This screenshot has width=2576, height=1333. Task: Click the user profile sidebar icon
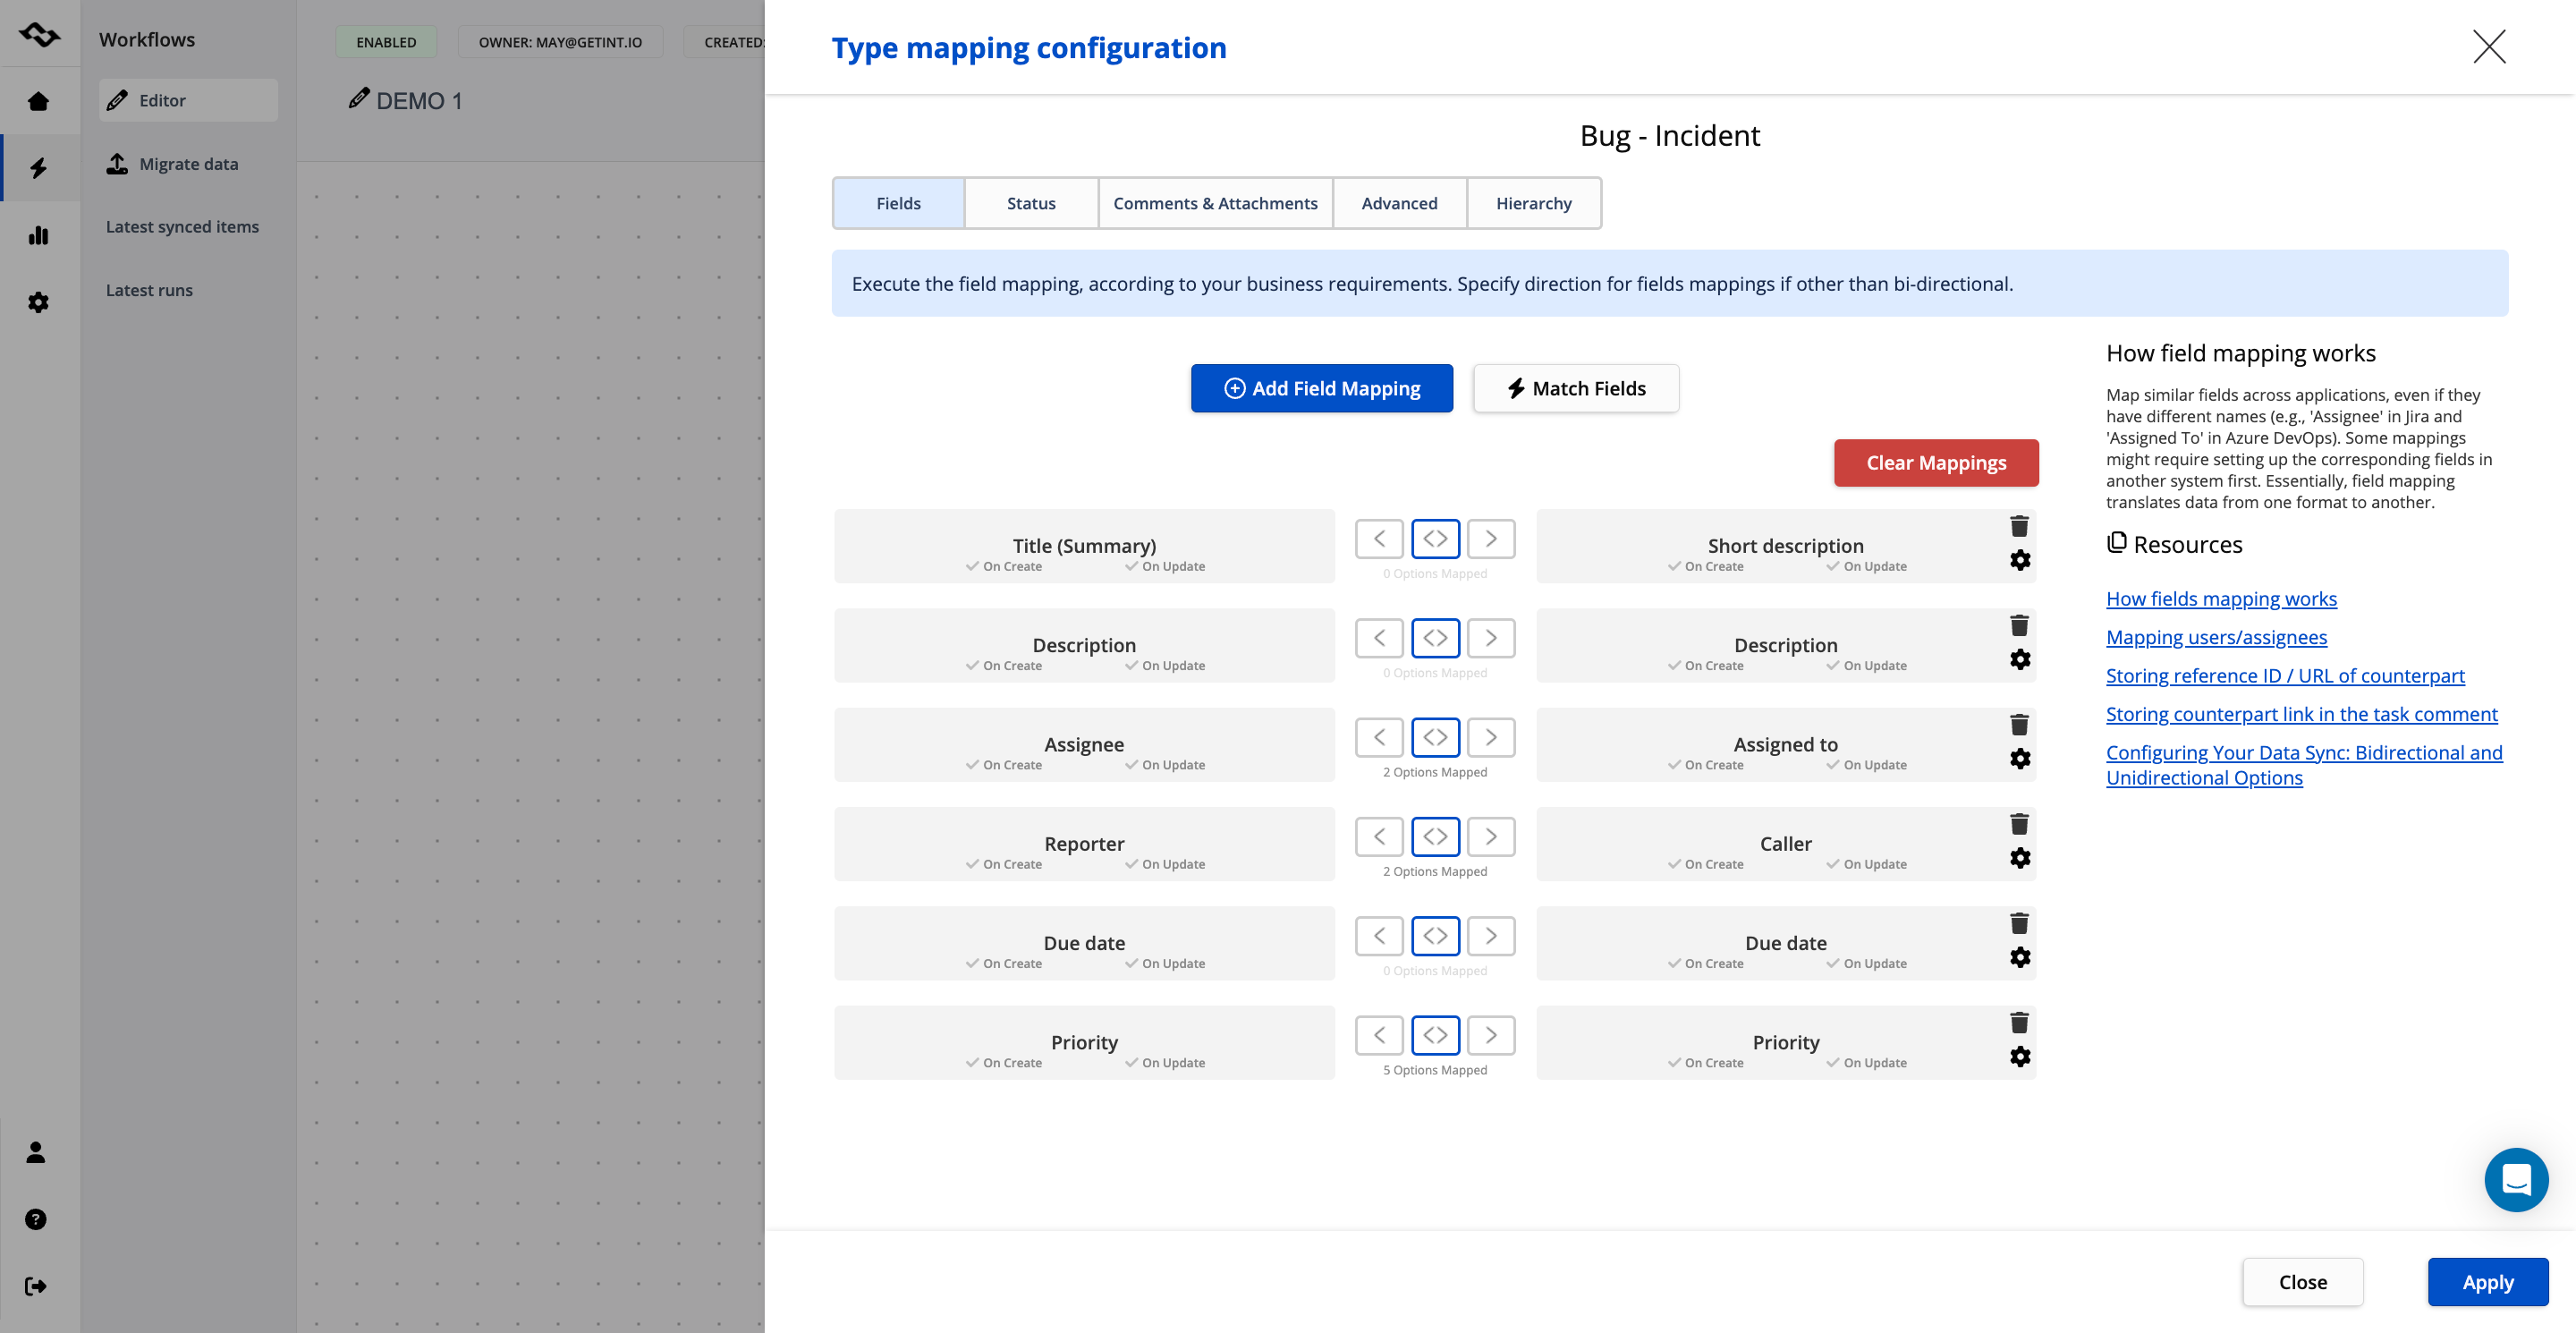click(36, 1152)
